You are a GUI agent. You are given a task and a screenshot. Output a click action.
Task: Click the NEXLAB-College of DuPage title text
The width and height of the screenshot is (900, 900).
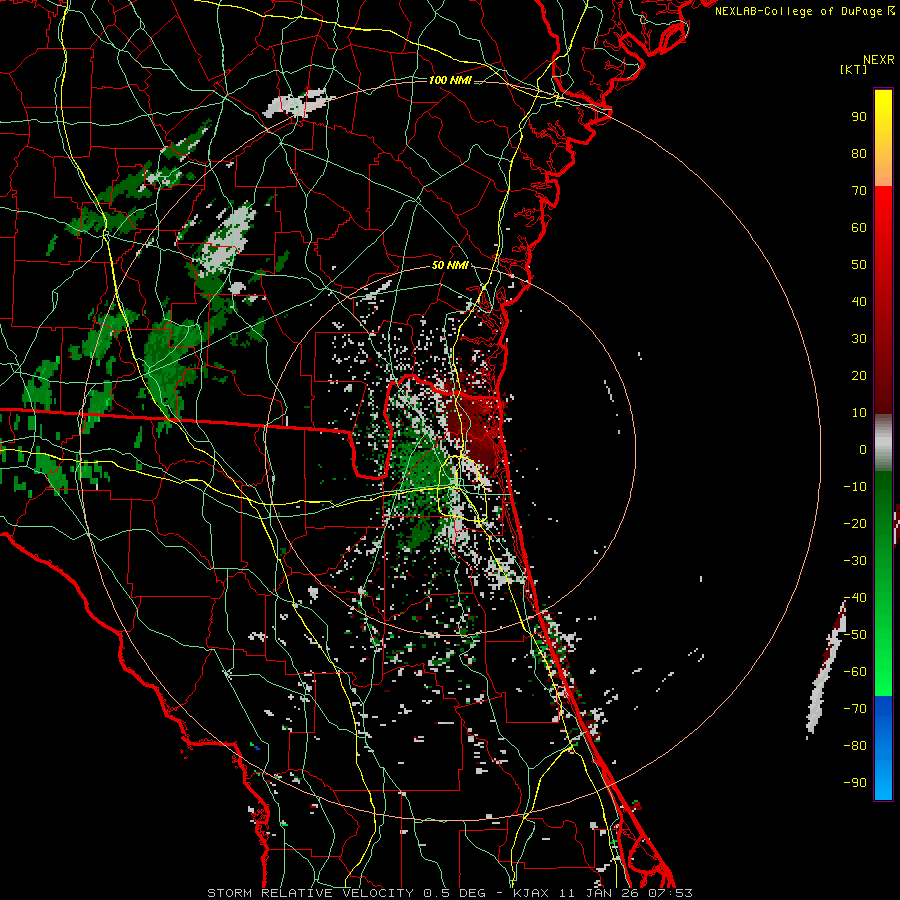(x=803, y=12)
